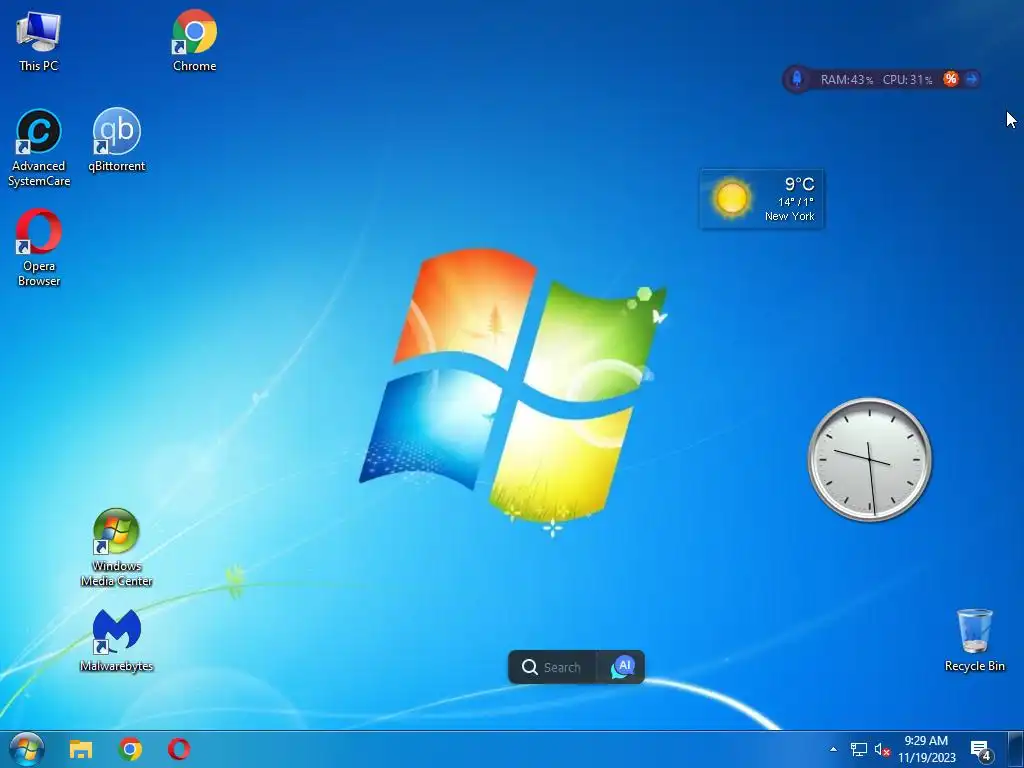1024x768 pixels.
Task: Click the Show desktop strip
Action: coord(1016,749)
